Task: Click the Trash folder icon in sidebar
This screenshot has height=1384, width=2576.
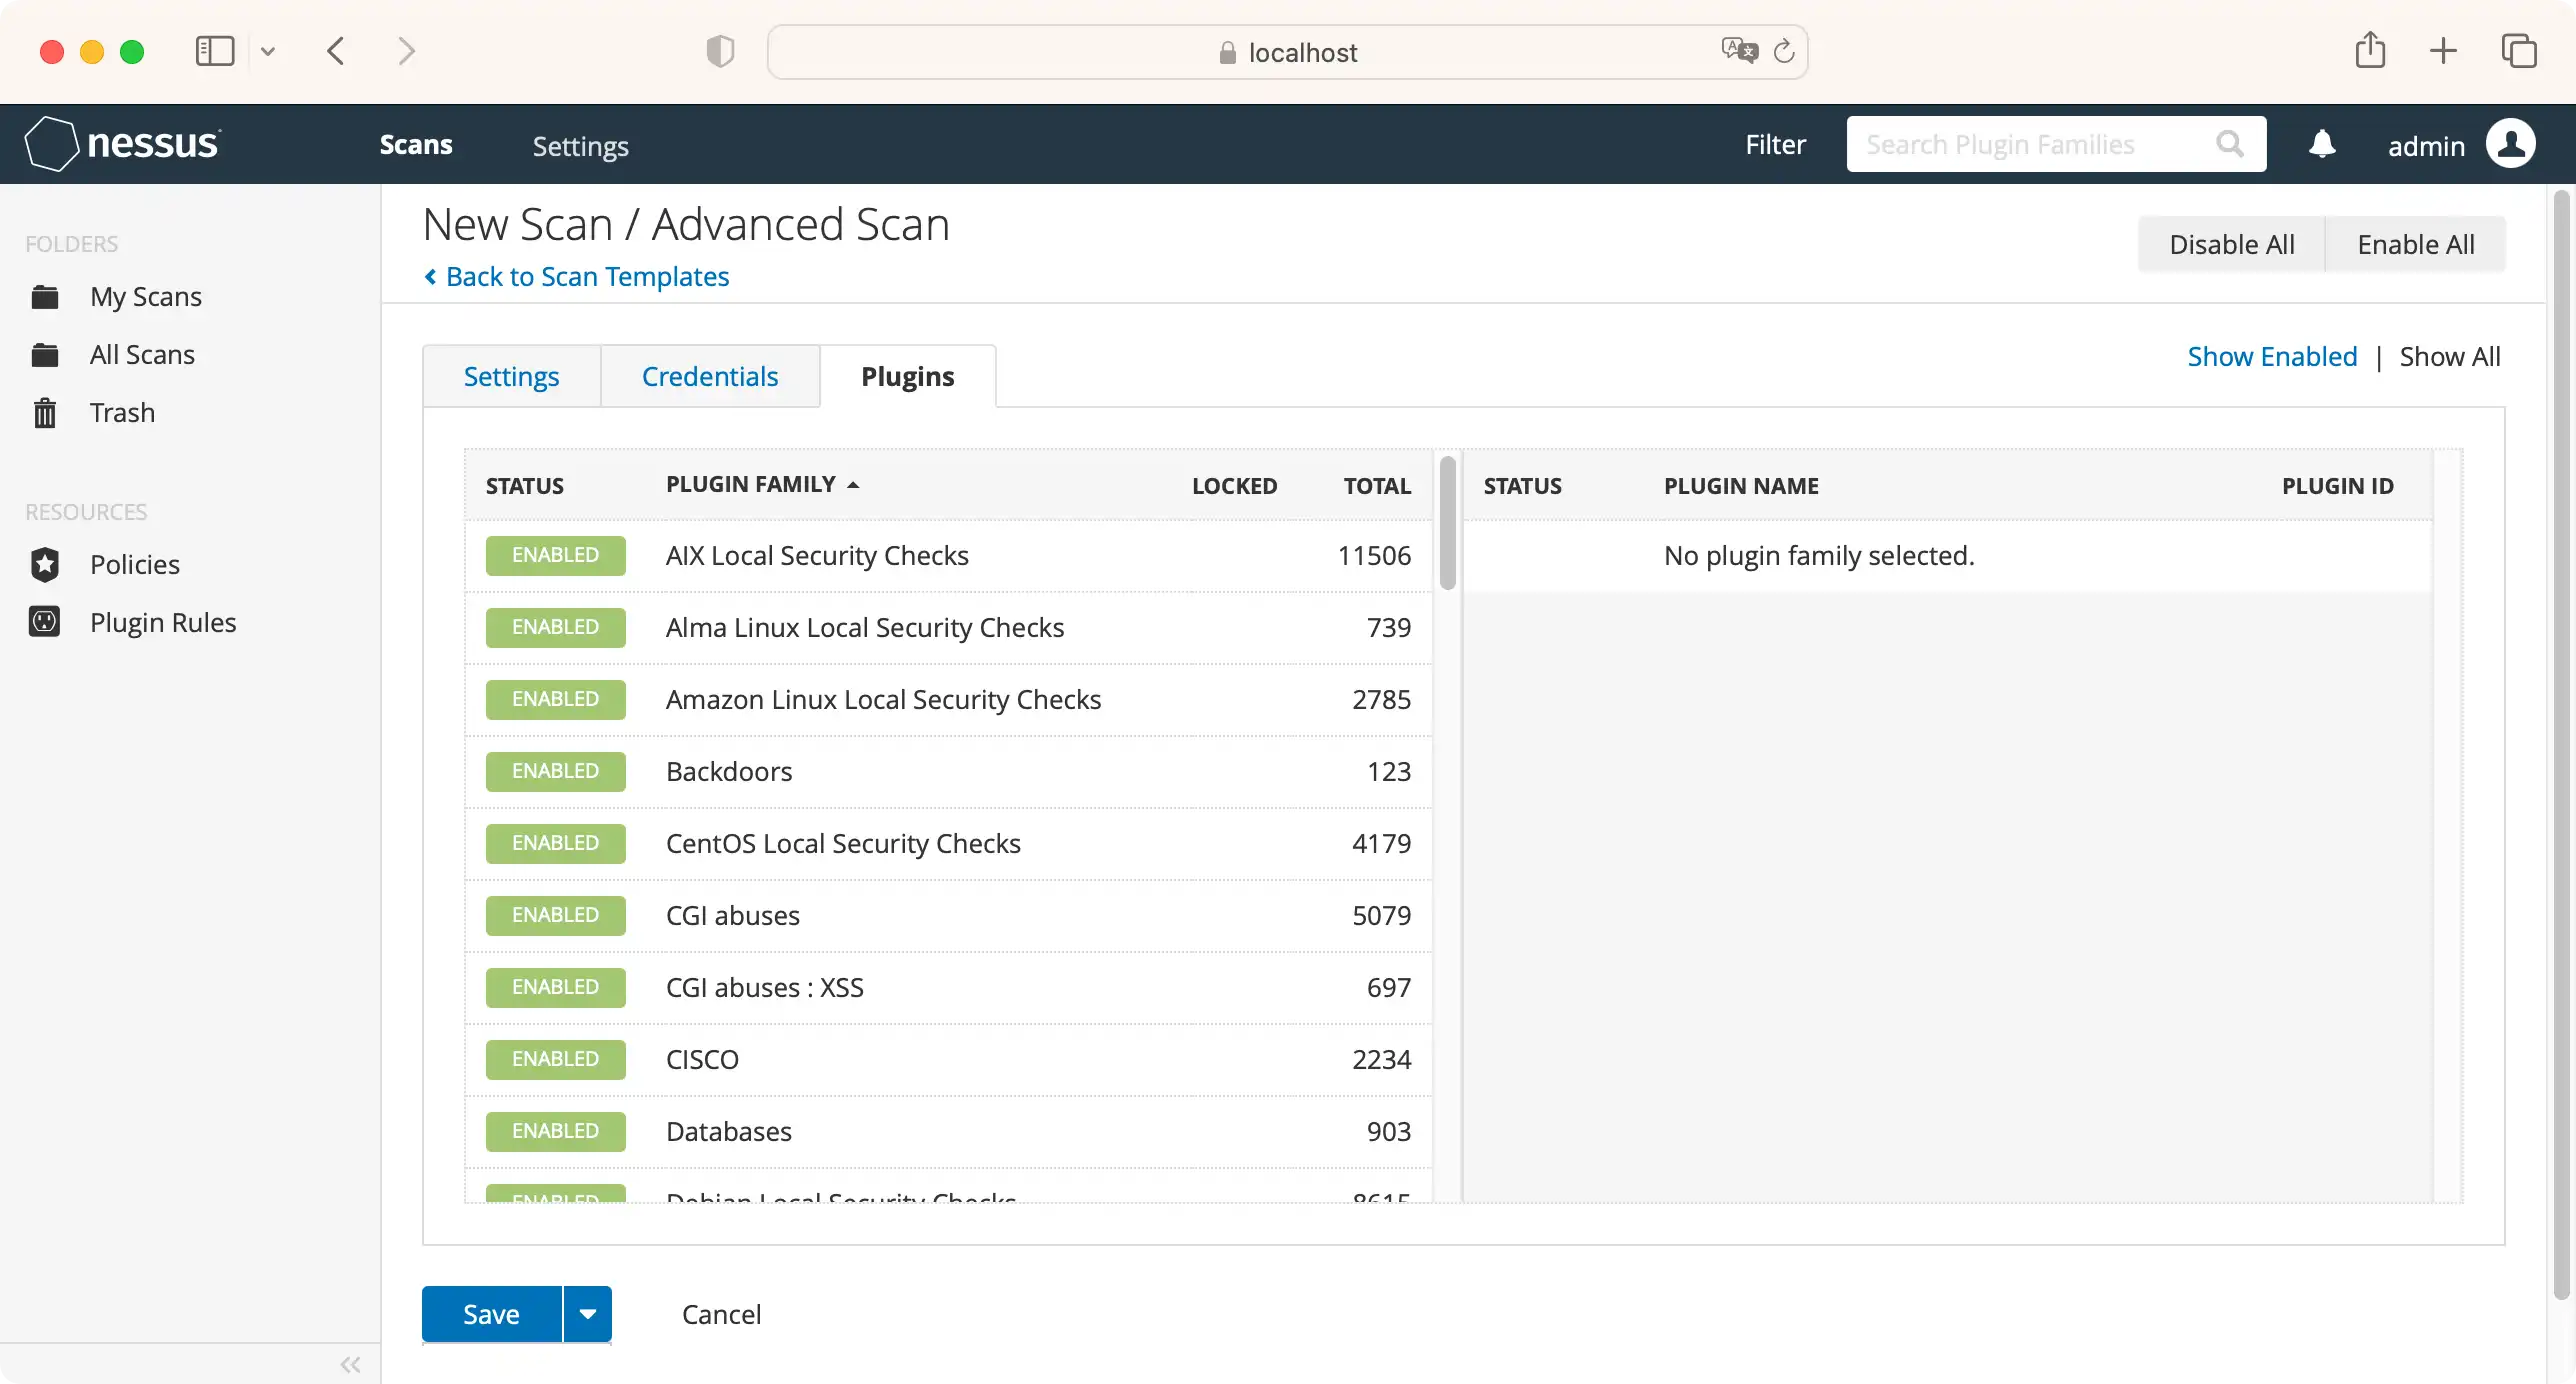Action: 44,412
